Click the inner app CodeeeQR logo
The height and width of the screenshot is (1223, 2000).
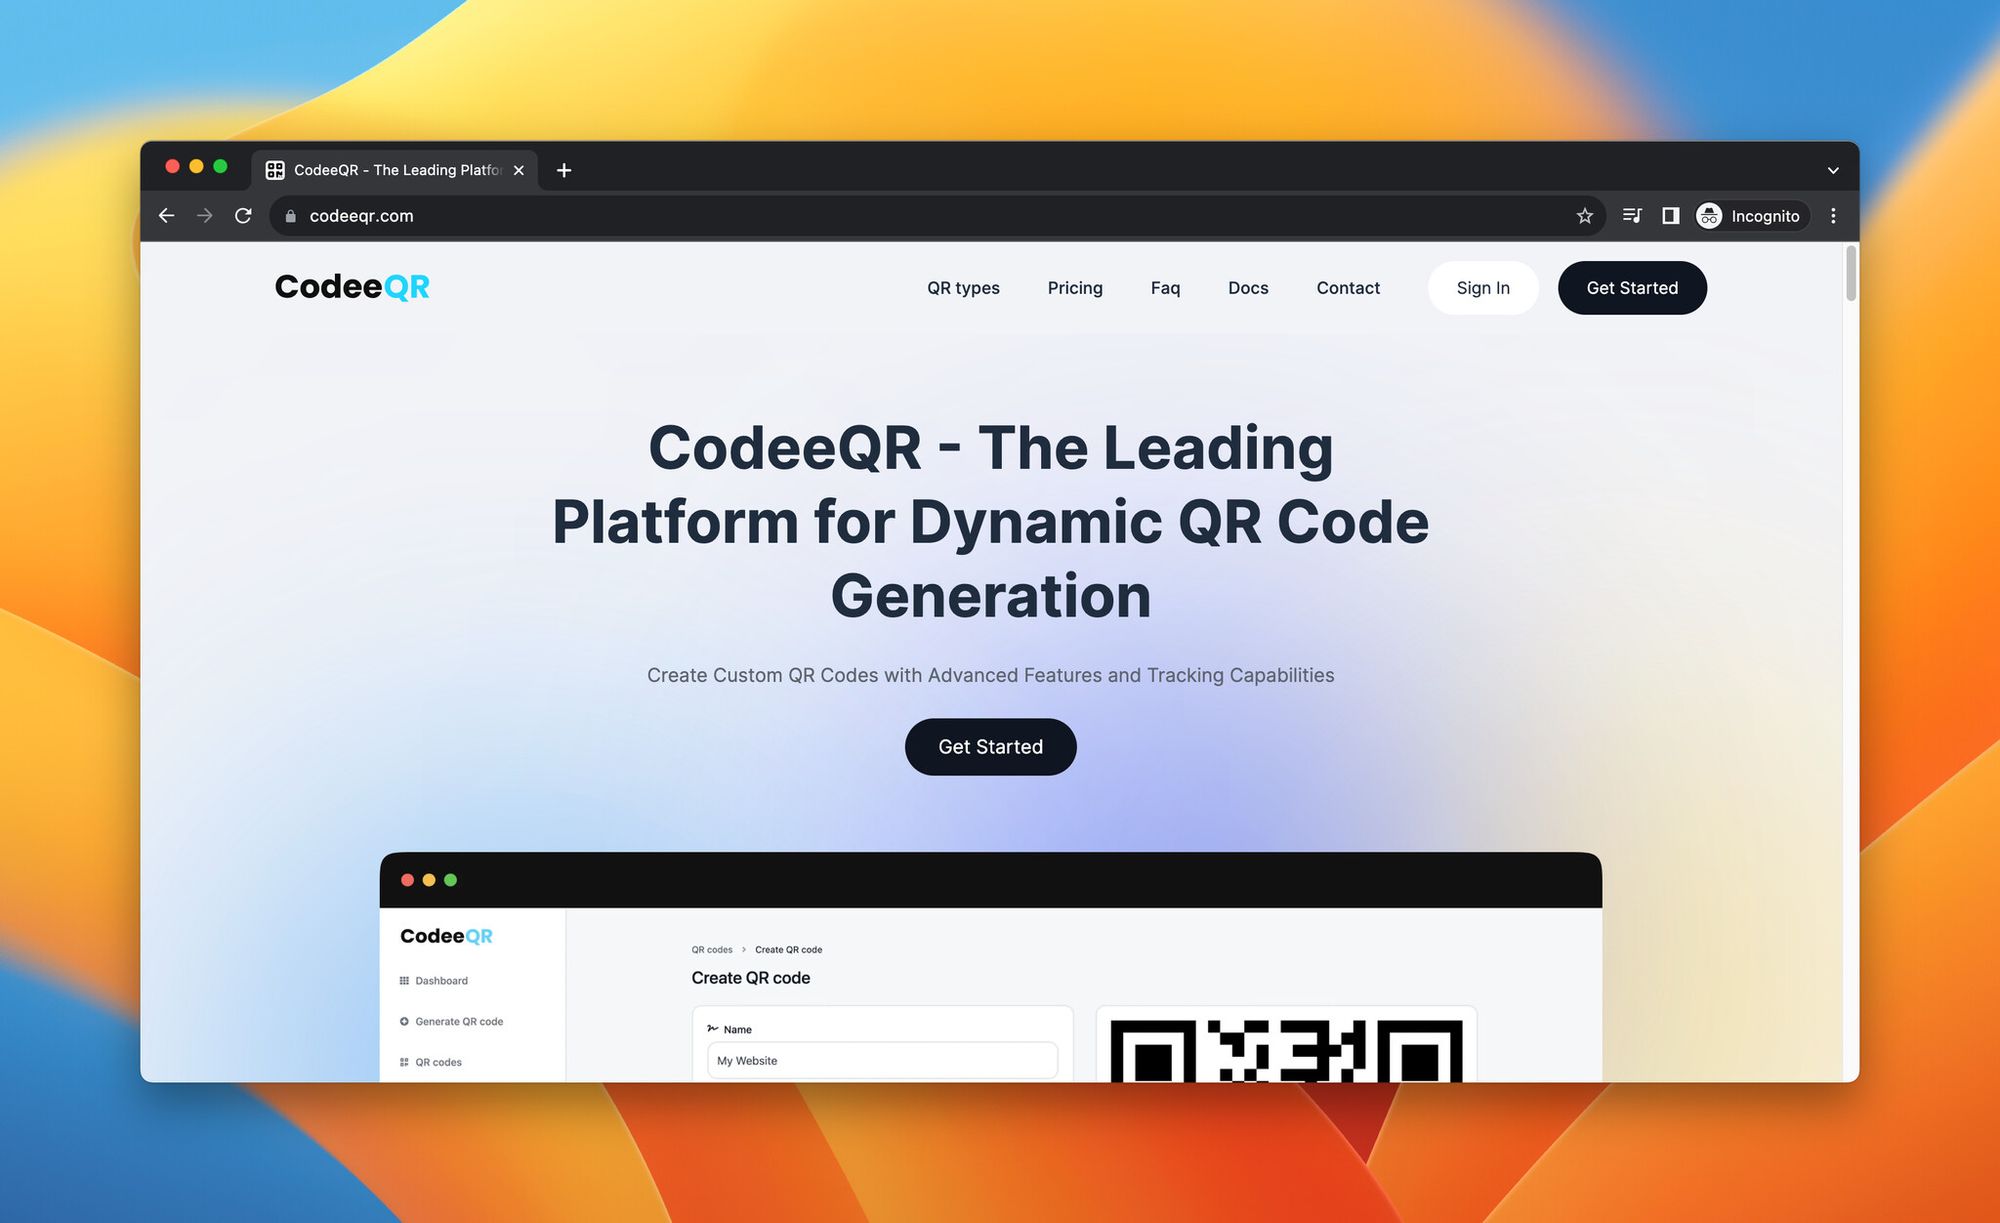(446, 936)
